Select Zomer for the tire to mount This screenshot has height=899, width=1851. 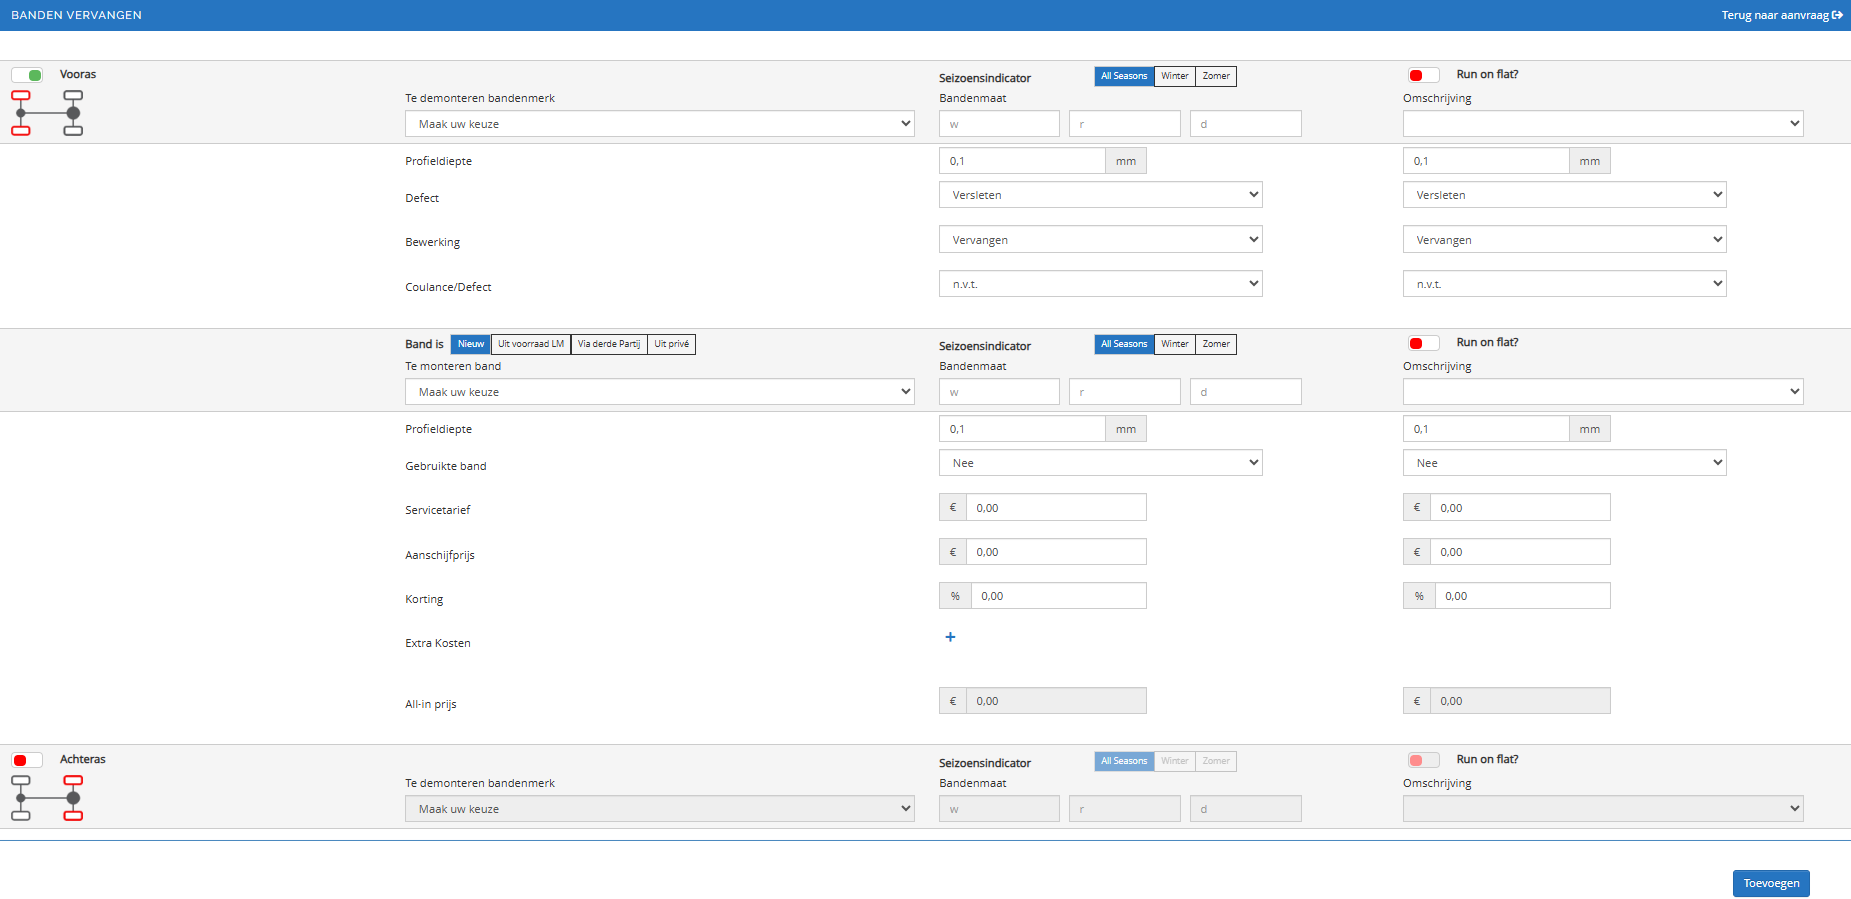1216,344
